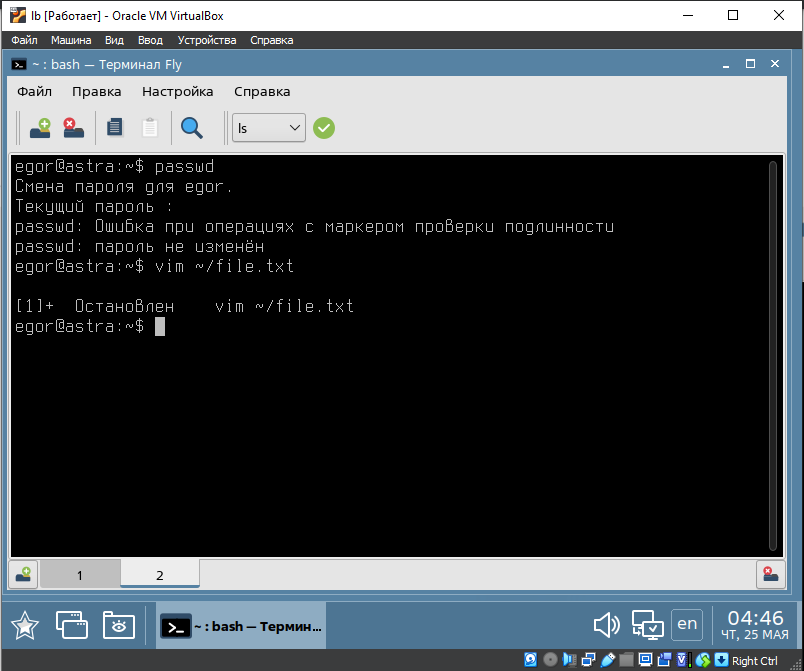Image resolution: width=804 pixels, height=671 pixels.
Task: Click the audio status icon in VirtualBox bar
Action: point(569,660)
